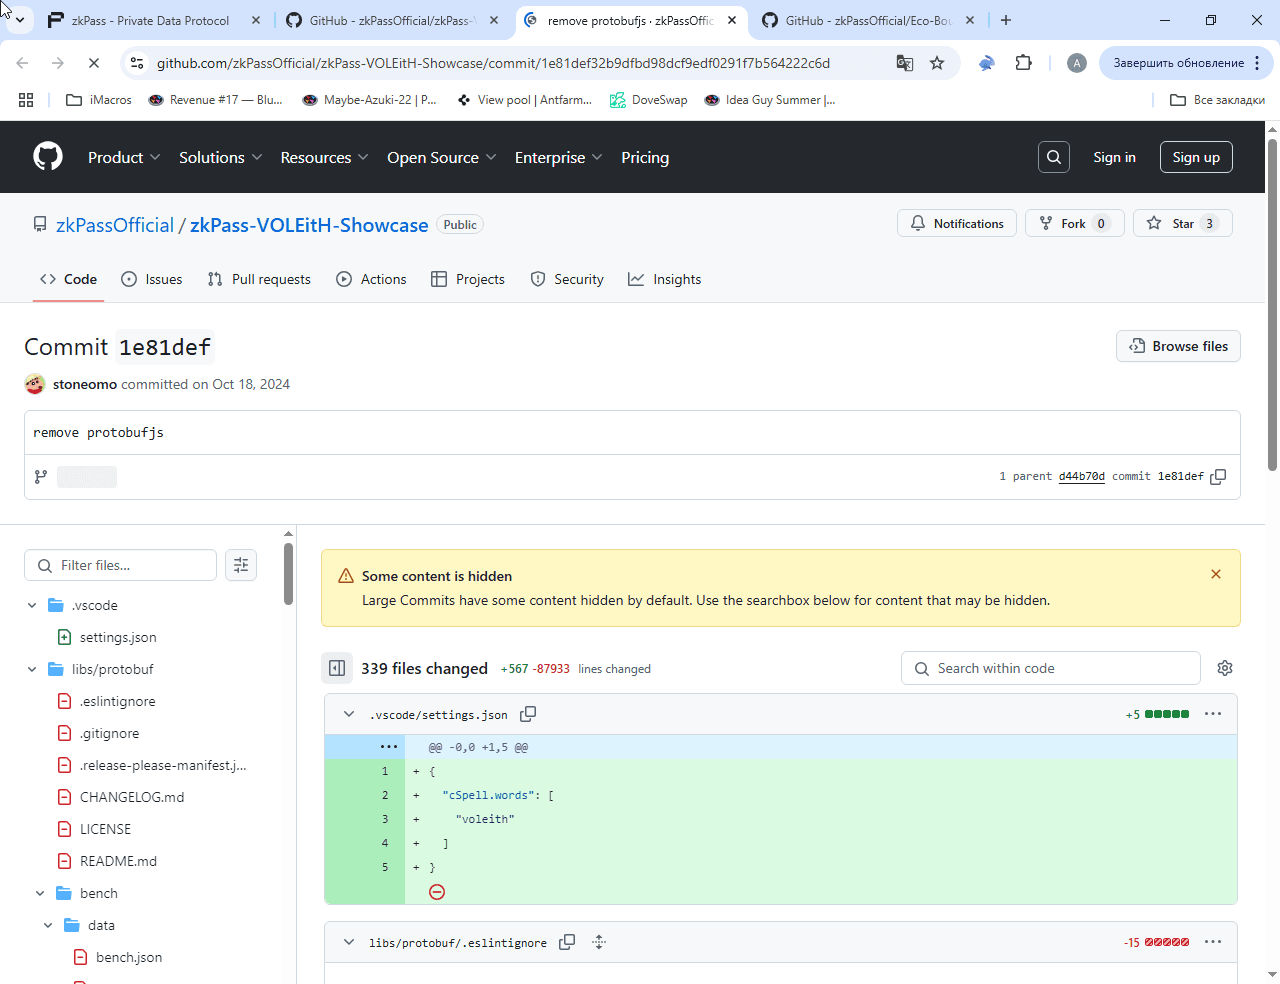This screenshot has width=1280, height=984.
Task: Collapse the libs/protobuf/.eslintignore diff
Action: coord(349,942)
